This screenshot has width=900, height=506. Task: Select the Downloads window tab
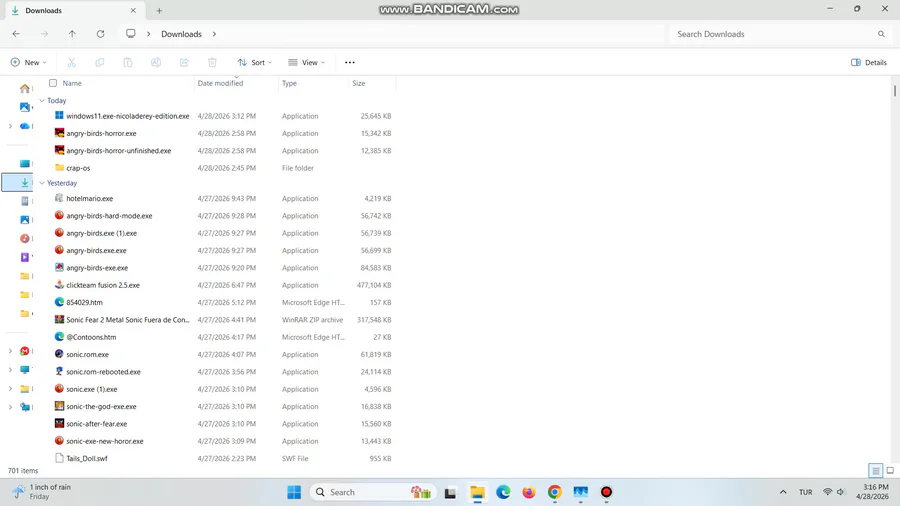[75, 10]
